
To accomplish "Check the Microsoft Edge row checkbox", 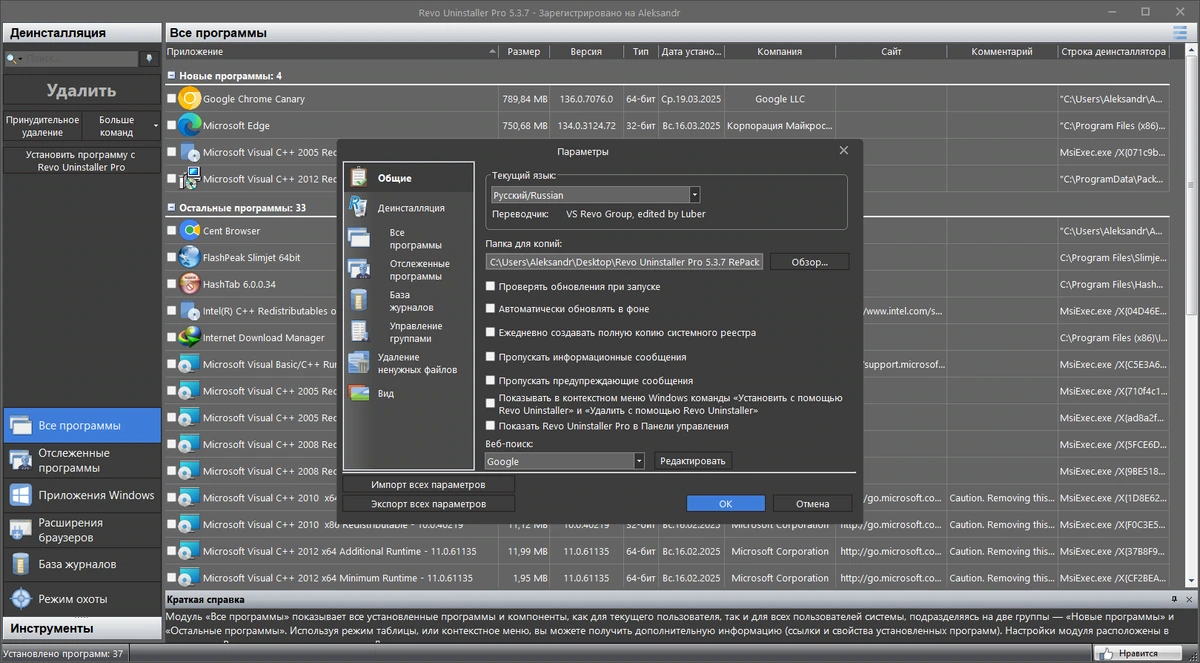I will [x=172, y=126].
